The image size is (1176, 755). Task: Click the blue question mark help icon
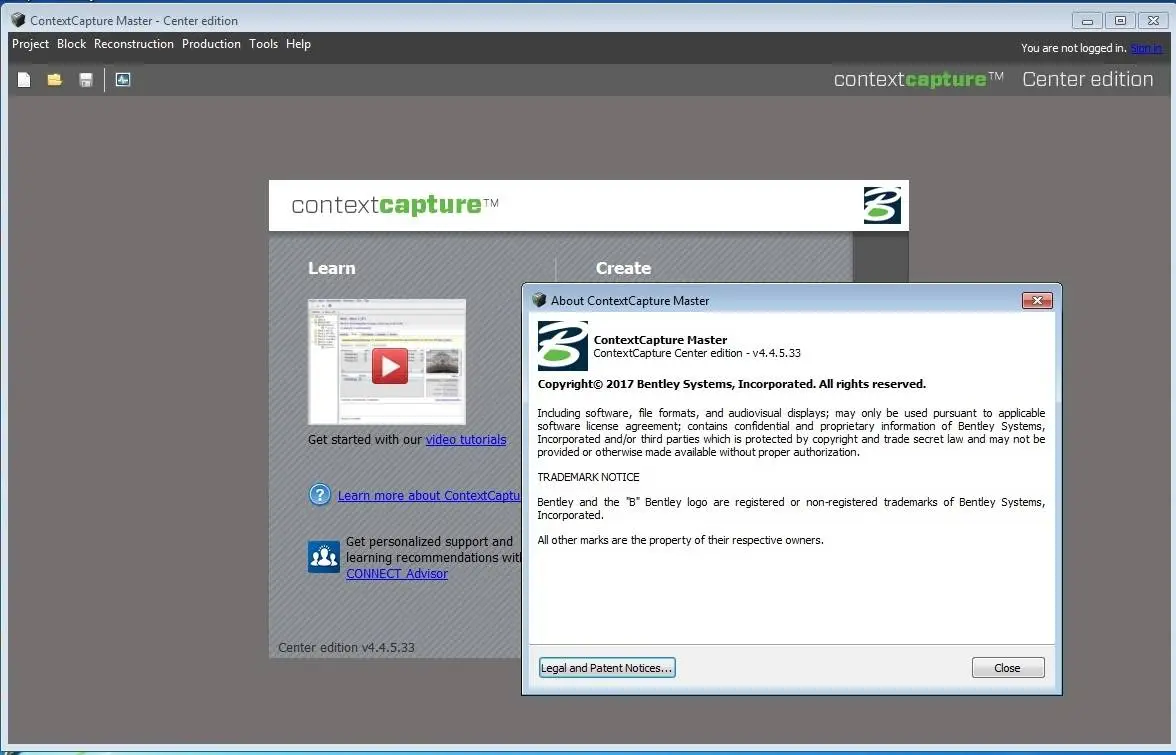point(320,495)
